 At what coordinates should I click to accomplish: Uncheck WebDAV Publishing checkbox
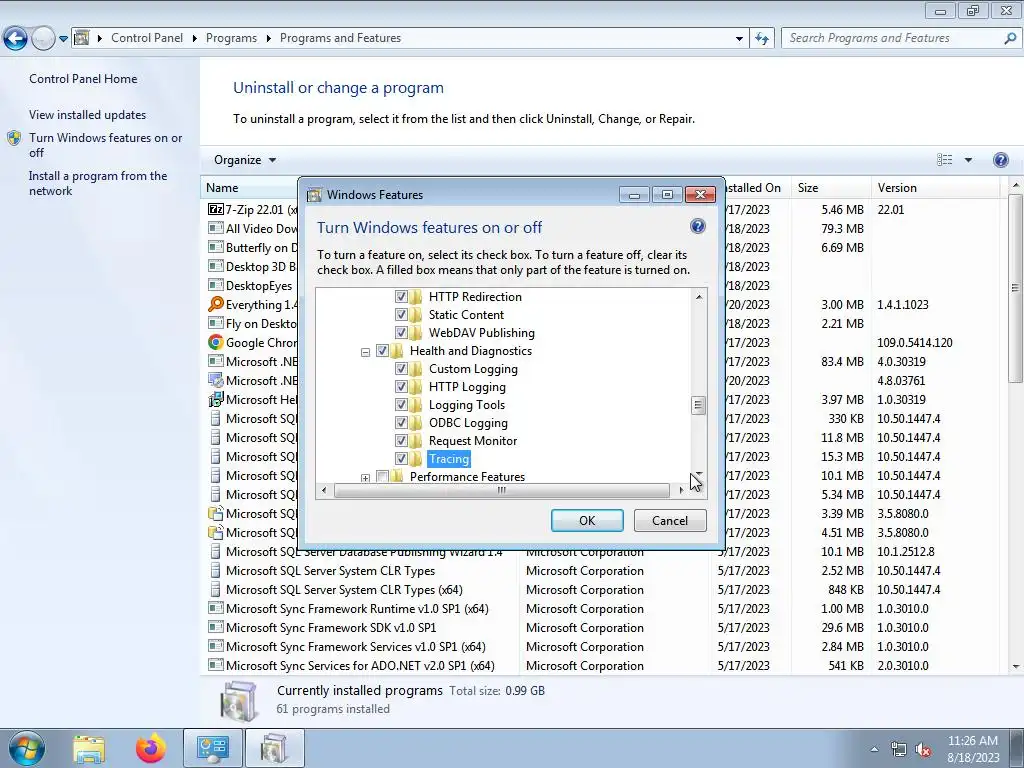[401, 332]
